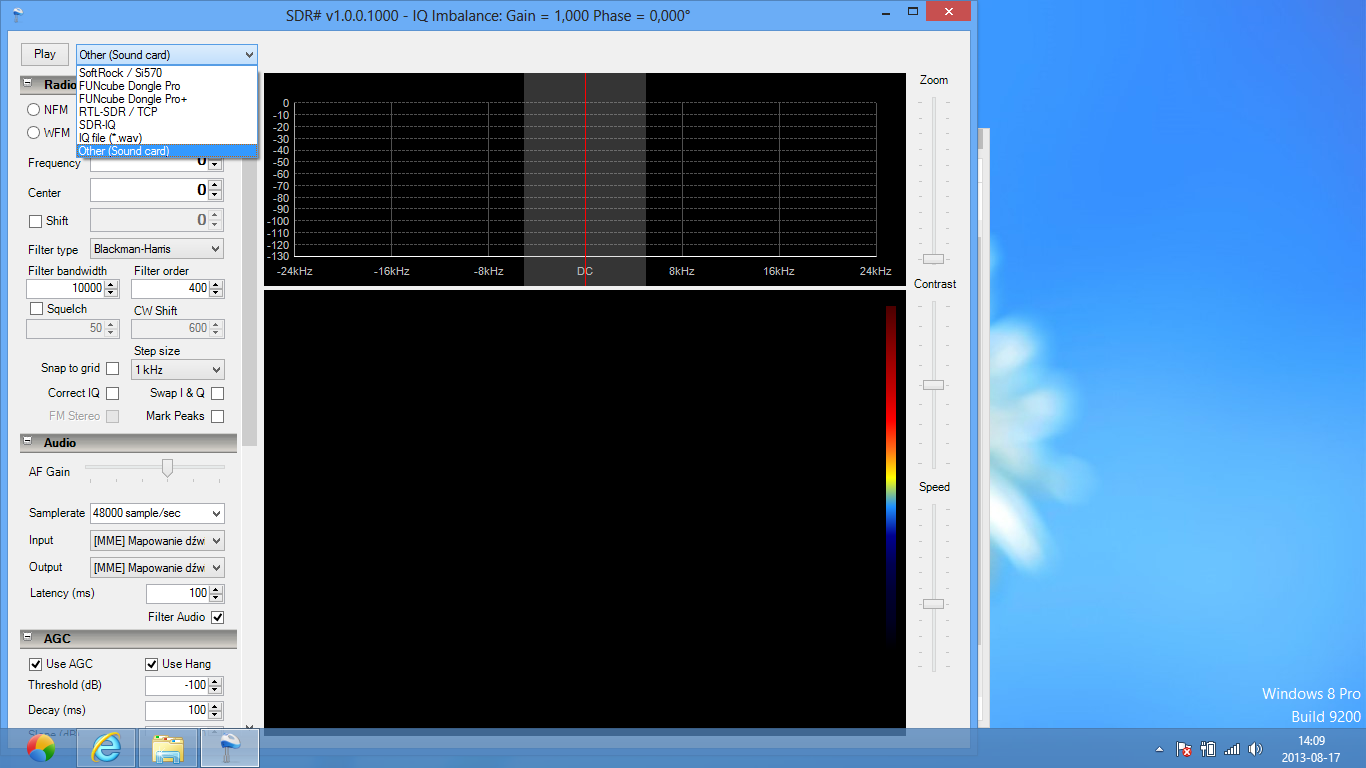Screen dimensions: 1366x768
Task: Uncheck the Filter Audio checkbox
Action: point(217,618)
